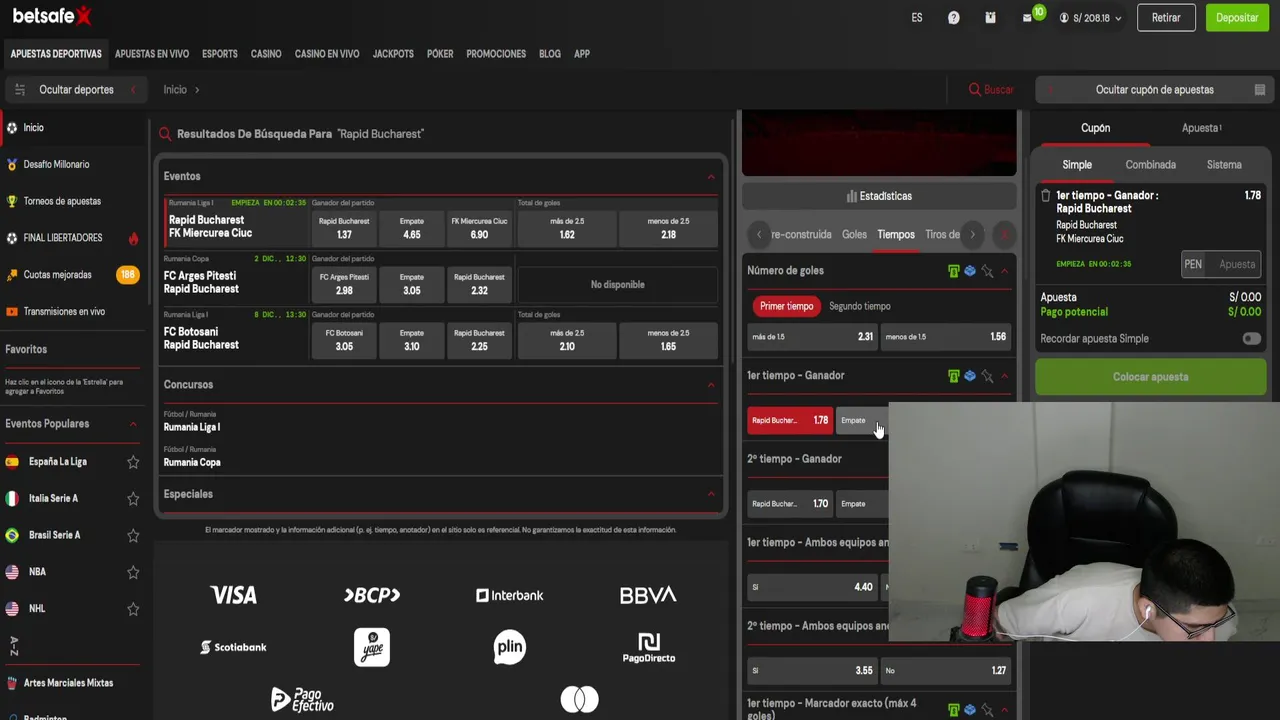
Task: Collapse the Concursos section
Action: pos(711,385)
